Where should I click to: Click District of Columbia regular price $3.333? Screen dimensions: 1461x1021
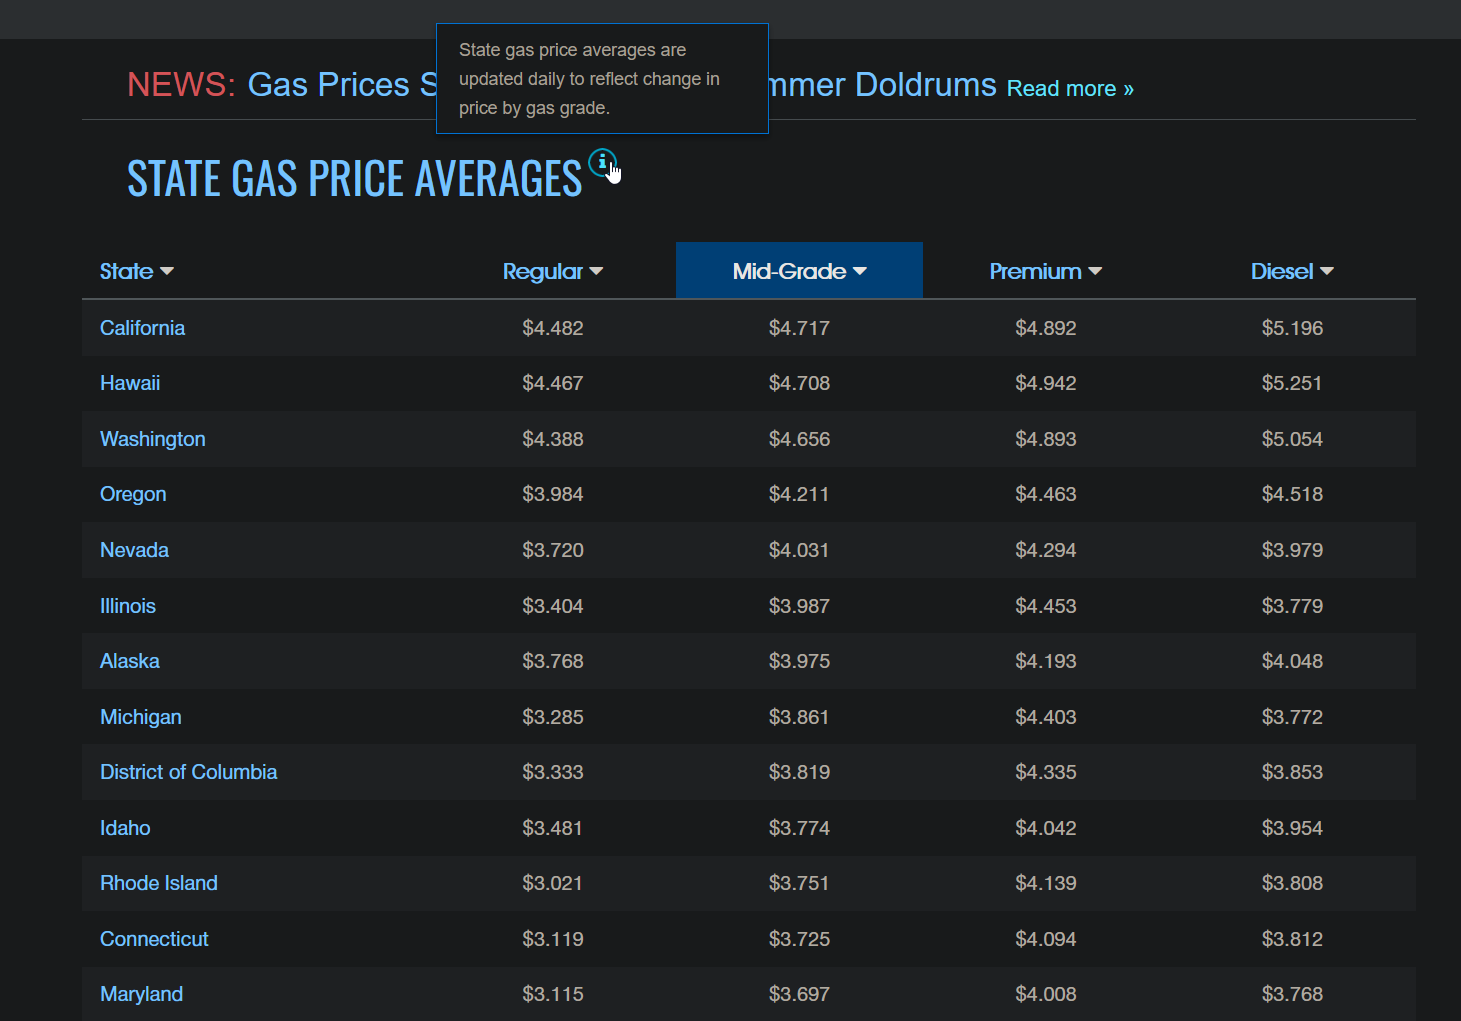pos(553,772)
